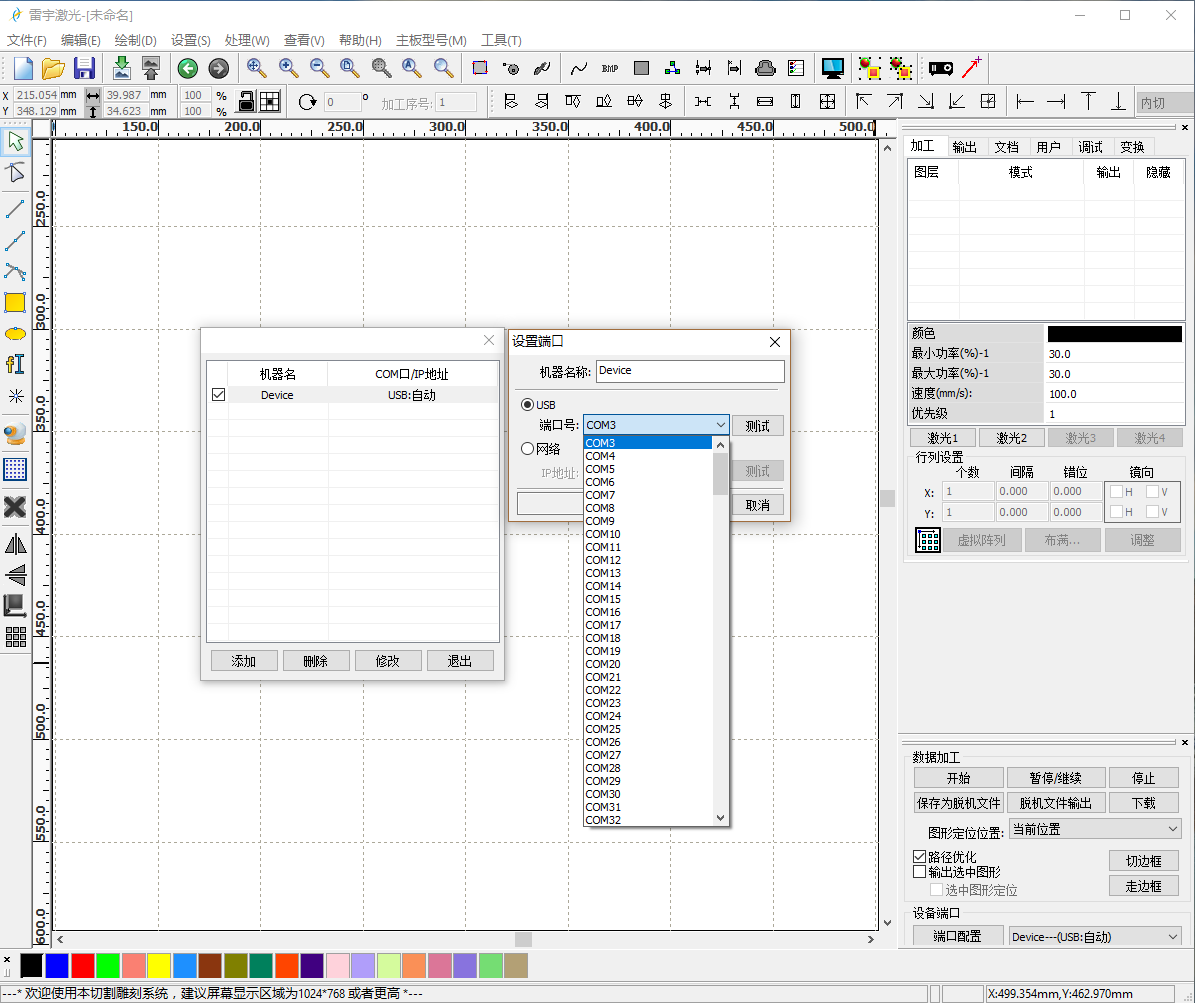This screenshot has width=1195, height=1003.
Task: Select the text tool
Action: (15, 364)
